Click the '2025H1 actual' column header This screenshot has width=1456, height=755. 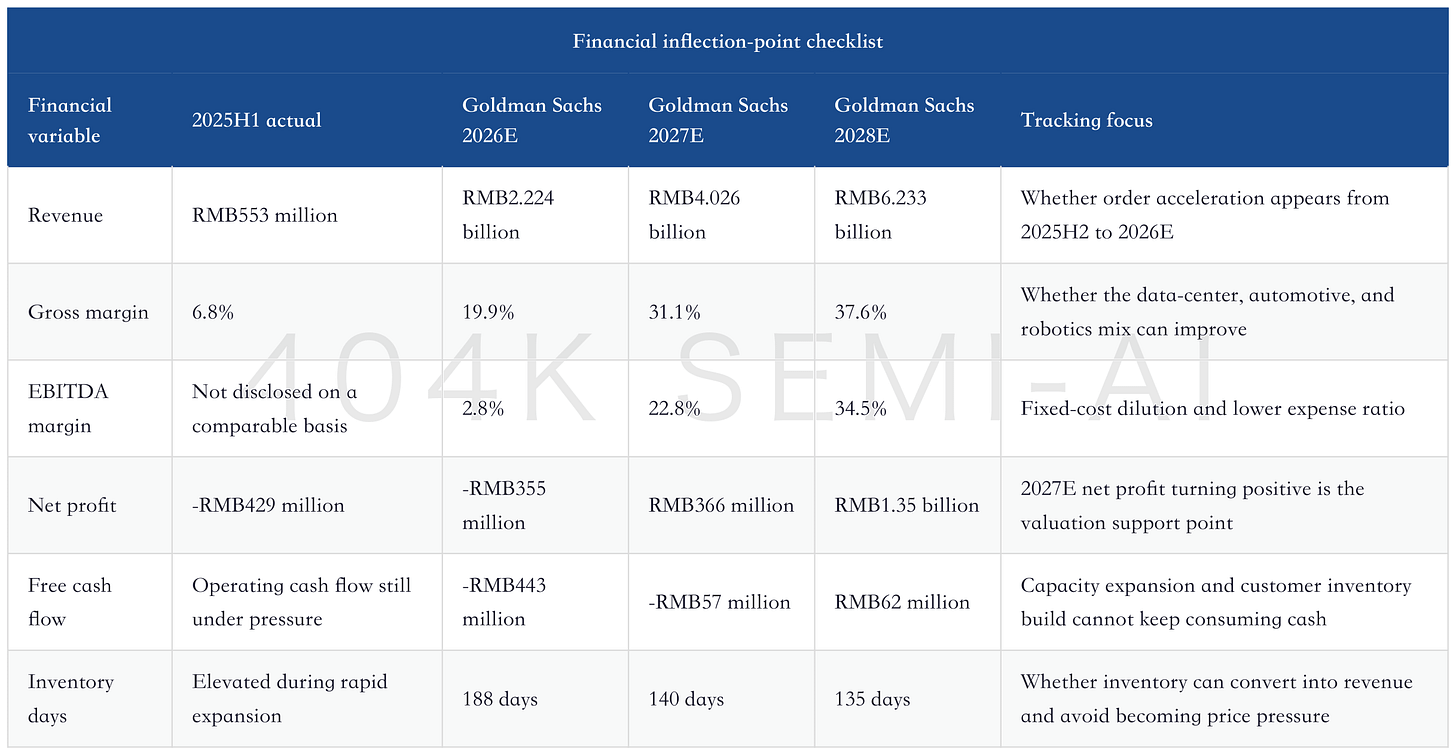pyautogui.click(x=257, y=120)
